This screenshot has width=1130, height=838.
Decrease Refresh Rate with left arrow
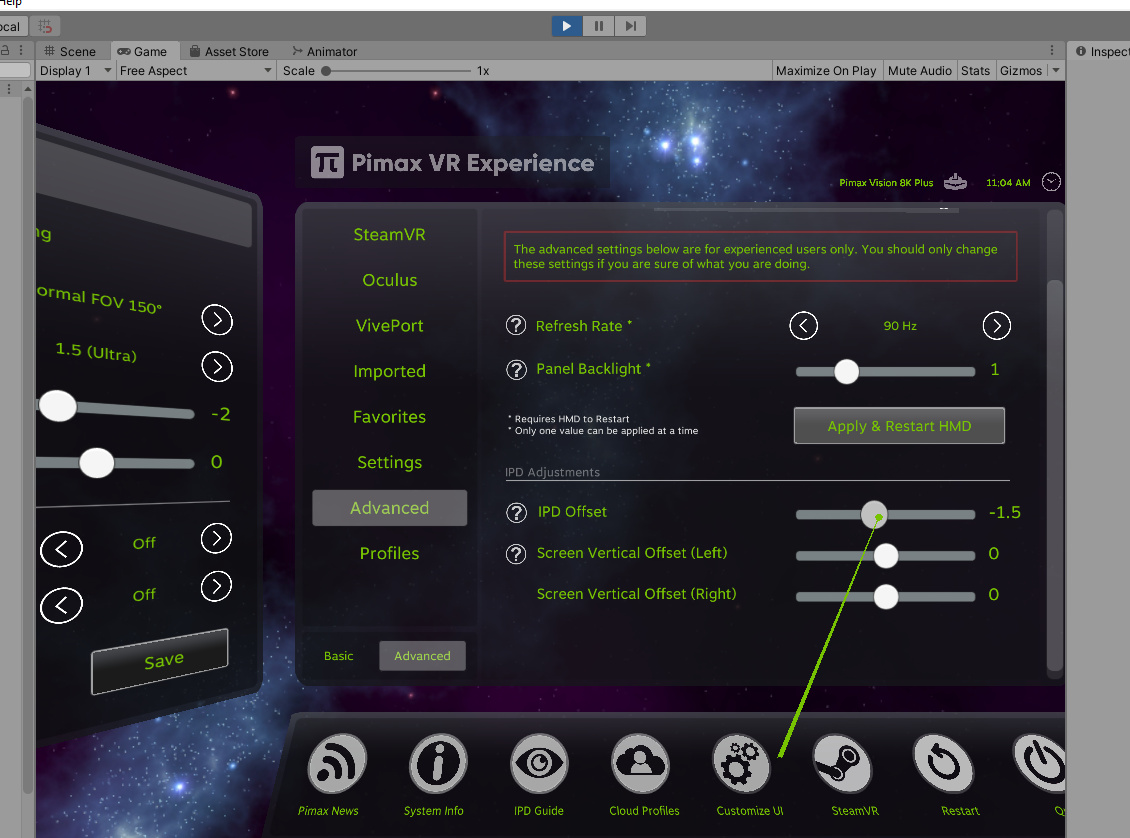[x=804, y=326]
